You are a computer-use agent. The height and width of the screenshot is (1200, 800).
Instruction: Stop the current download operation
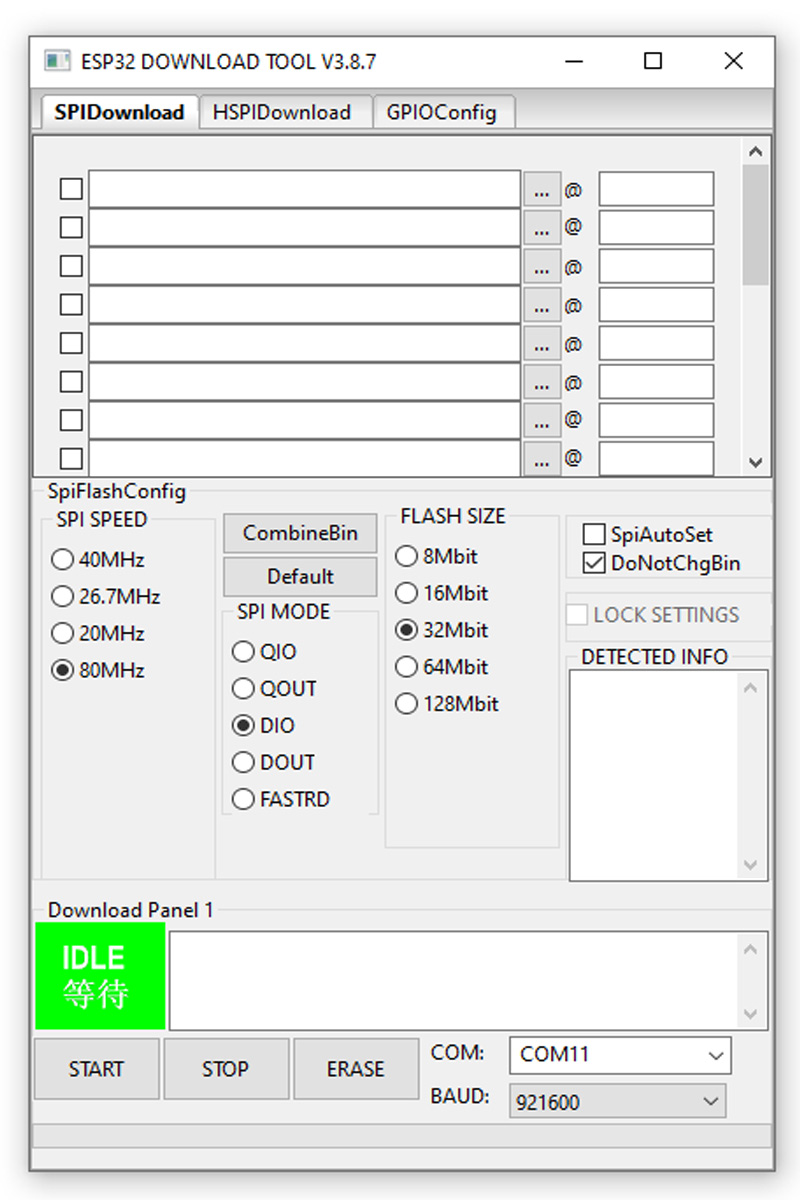[x=226, y=1068]
